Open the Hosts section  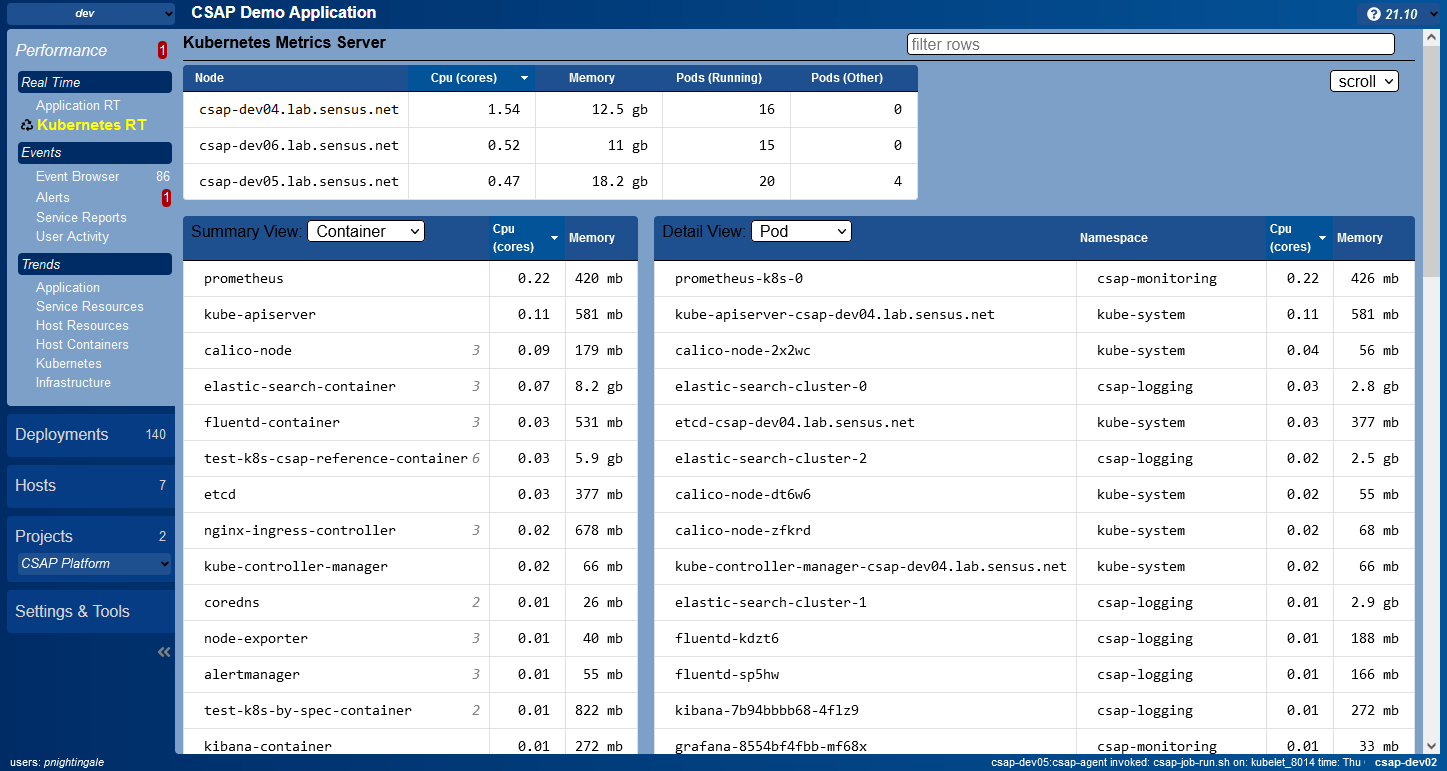(x=91, y=486)
